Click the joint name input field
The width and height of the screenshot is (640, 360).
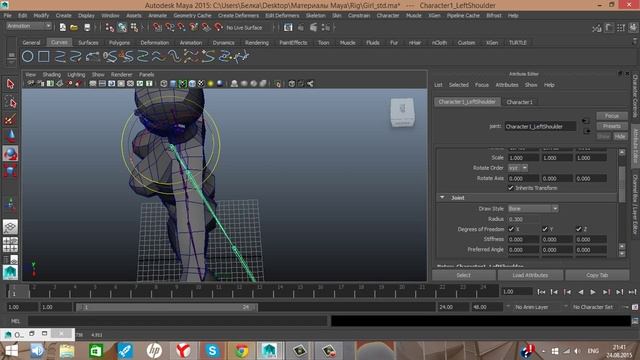540,127
